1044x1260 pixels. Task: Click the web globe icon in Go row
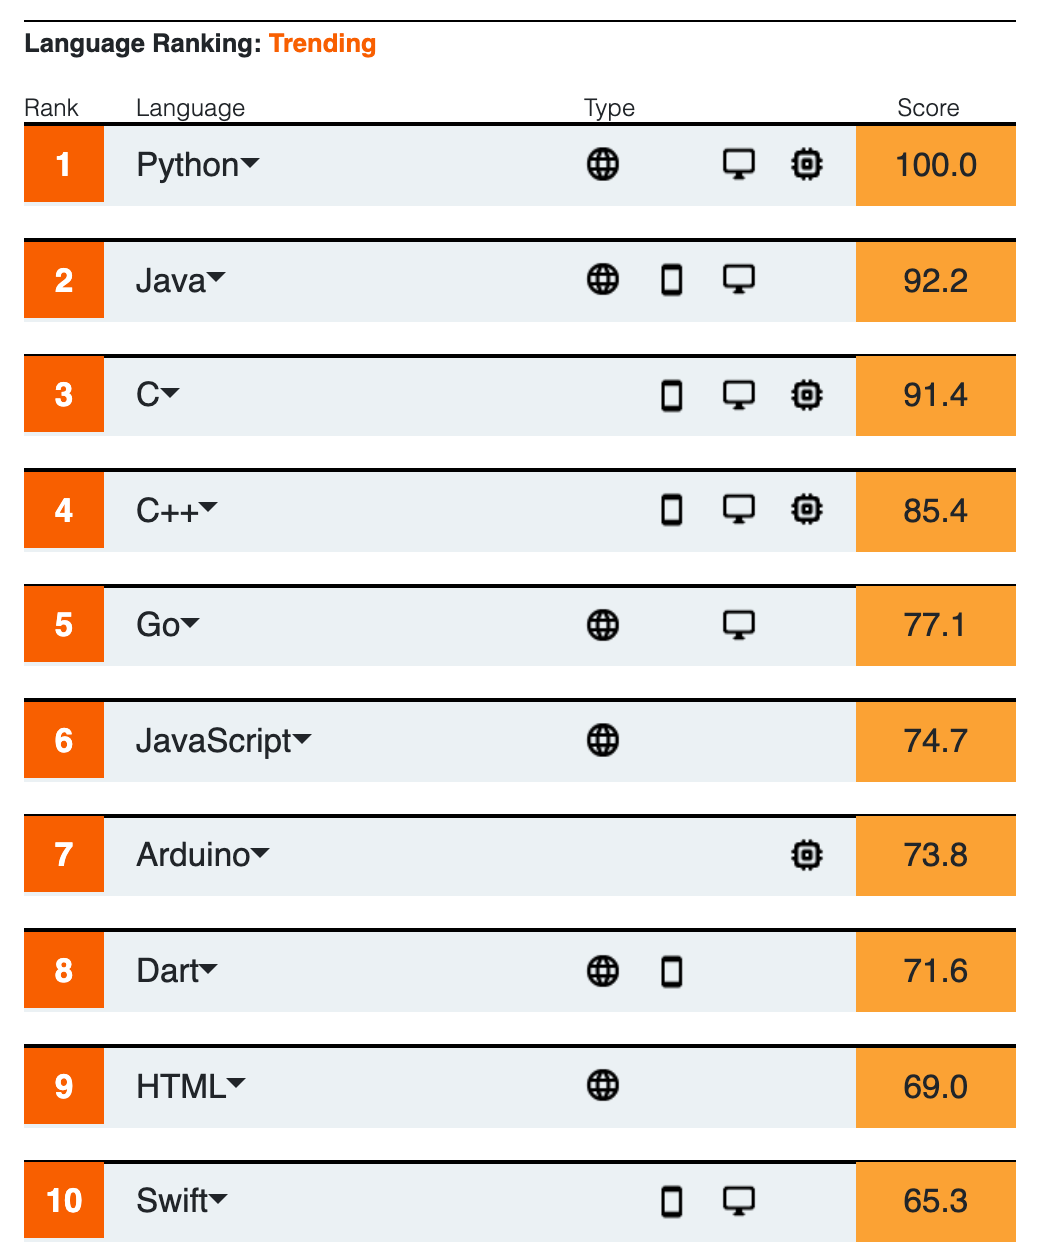[603, 625]
